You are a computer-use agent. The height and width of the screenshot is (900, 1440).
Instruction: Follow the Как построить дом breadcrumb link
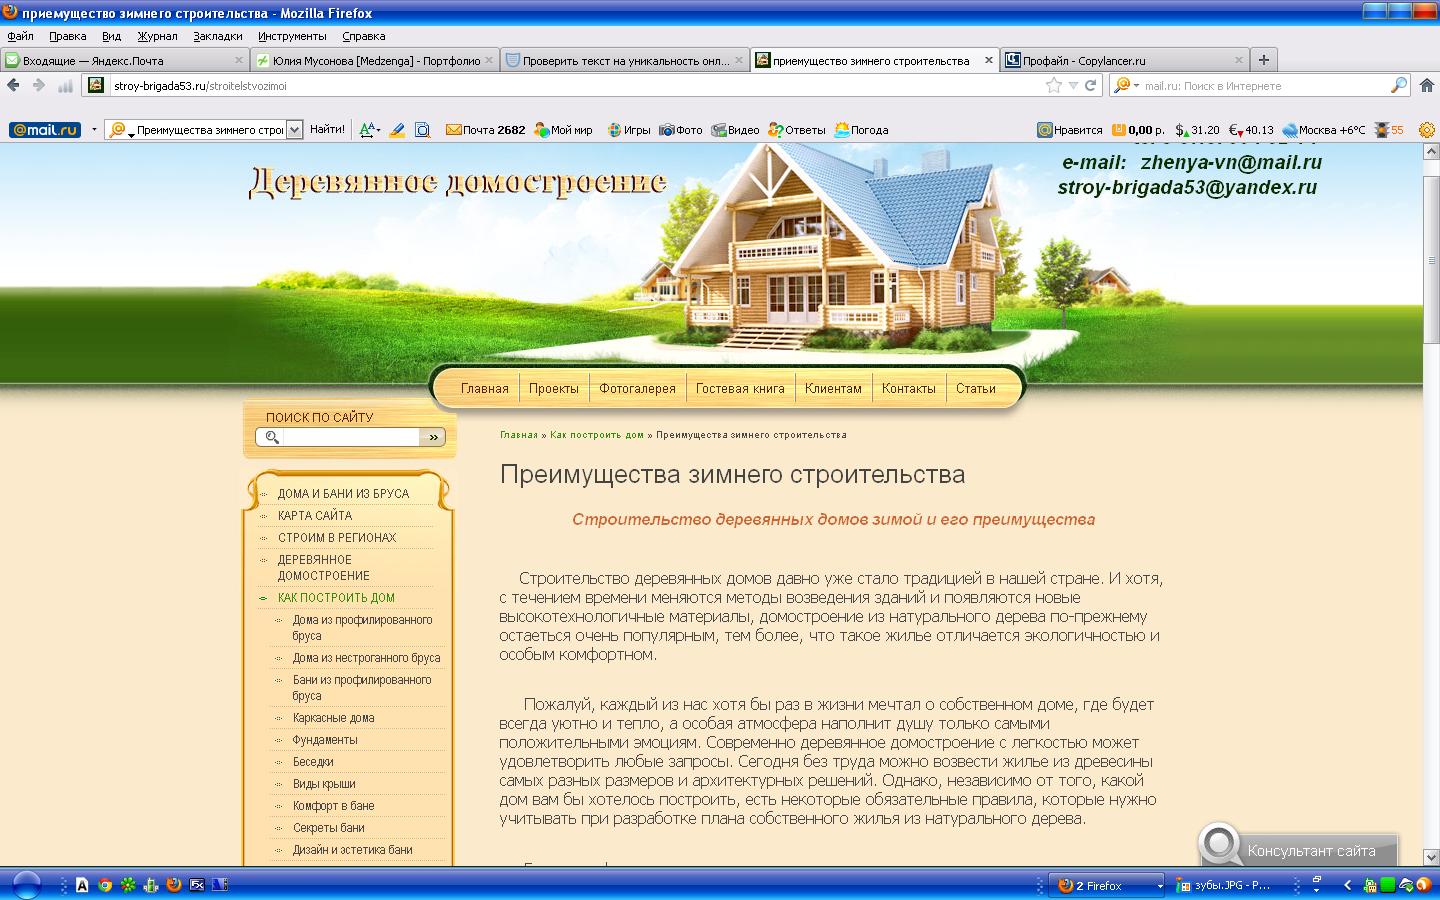point(597,435)
